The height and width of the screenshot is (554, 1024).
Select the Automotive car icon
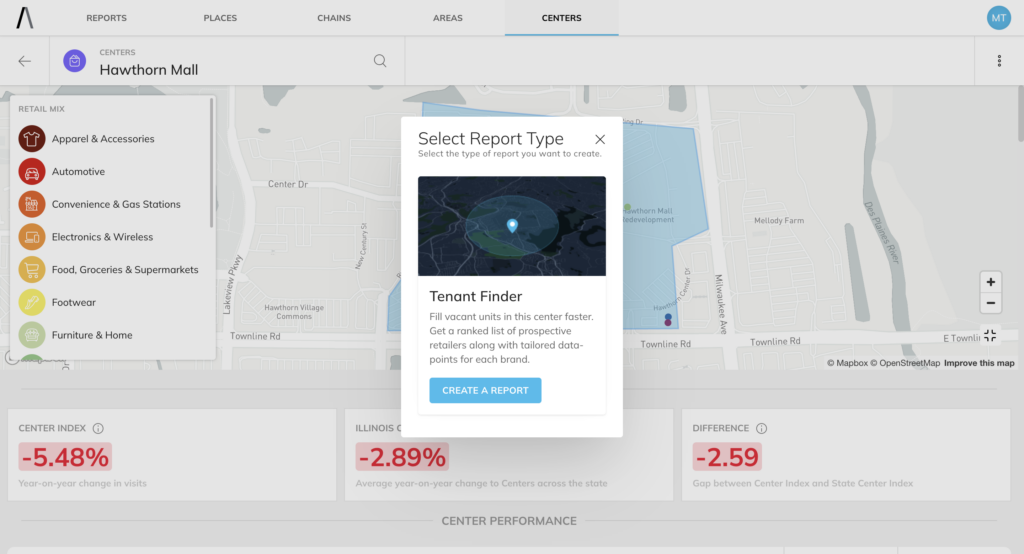click(32, 171)
